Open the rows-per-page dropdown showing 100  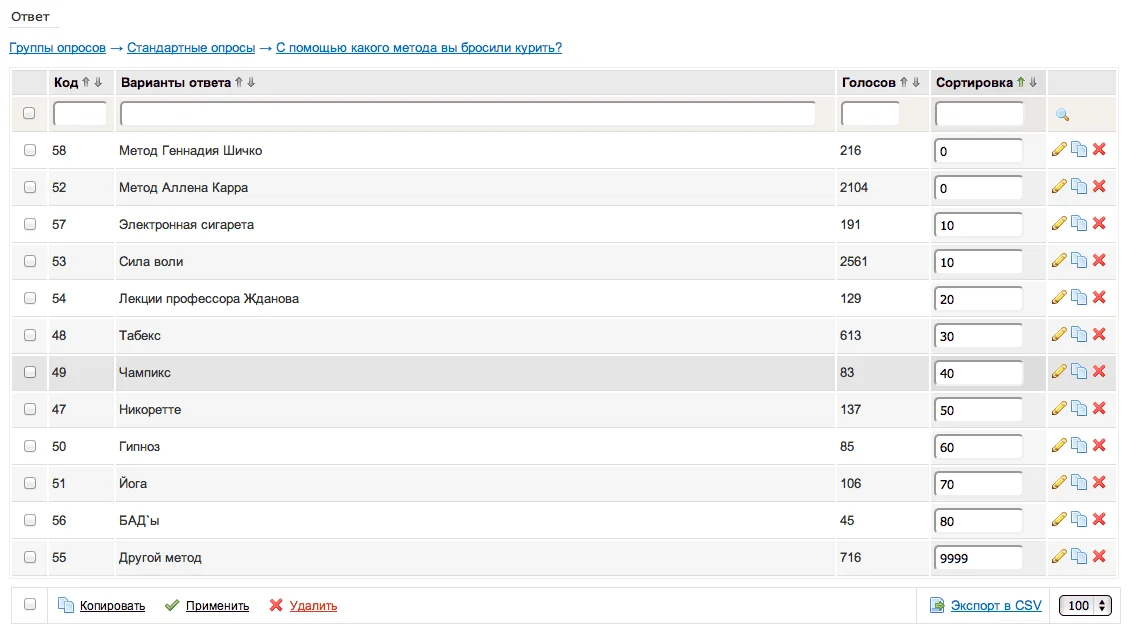[1087, 605]
